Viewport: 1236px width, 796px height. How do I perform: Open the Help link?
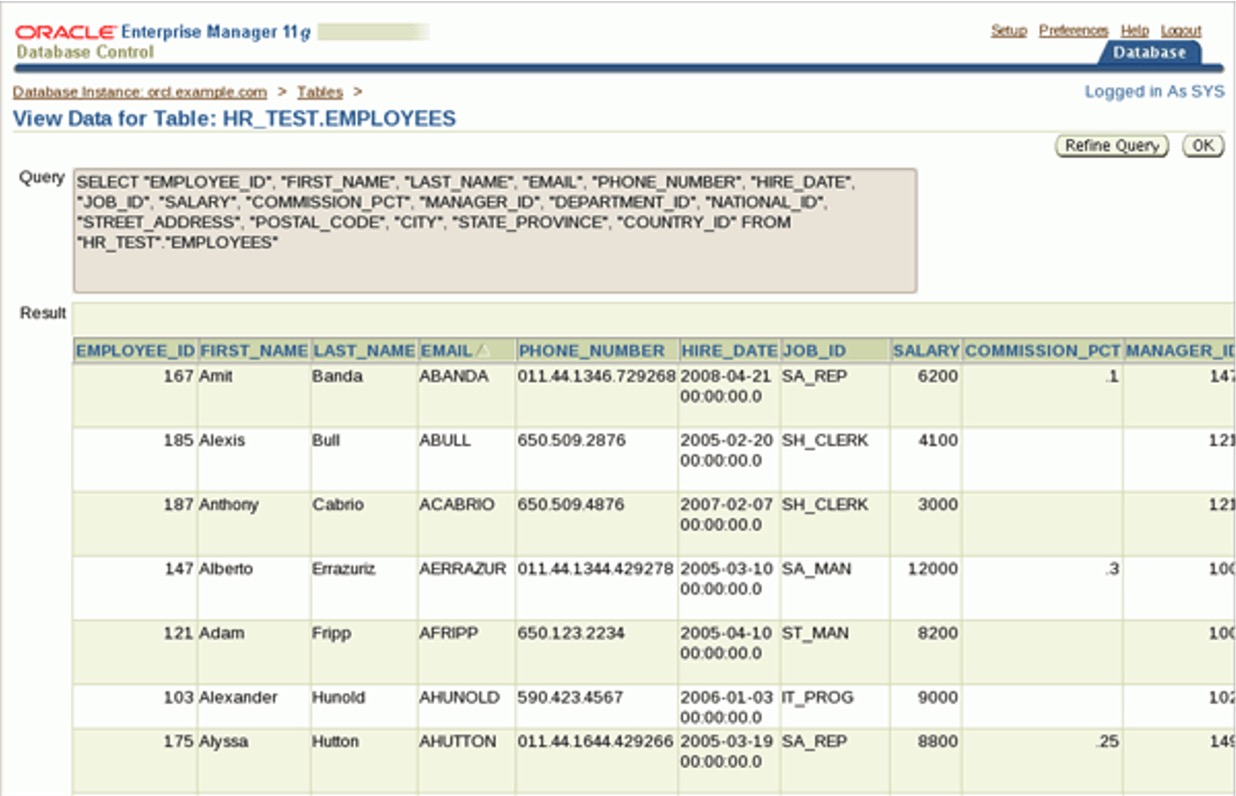(x=1134, y=31)
